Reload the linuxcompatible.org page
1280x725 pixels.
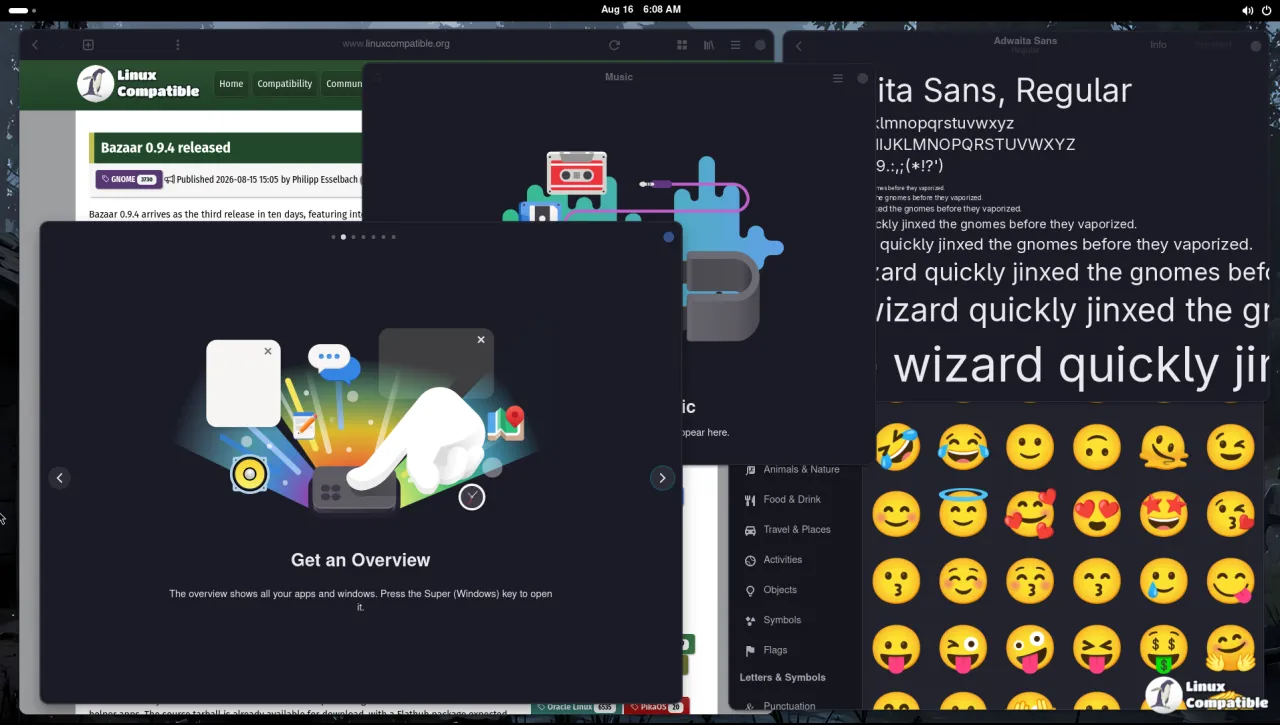tap(614, 45)
